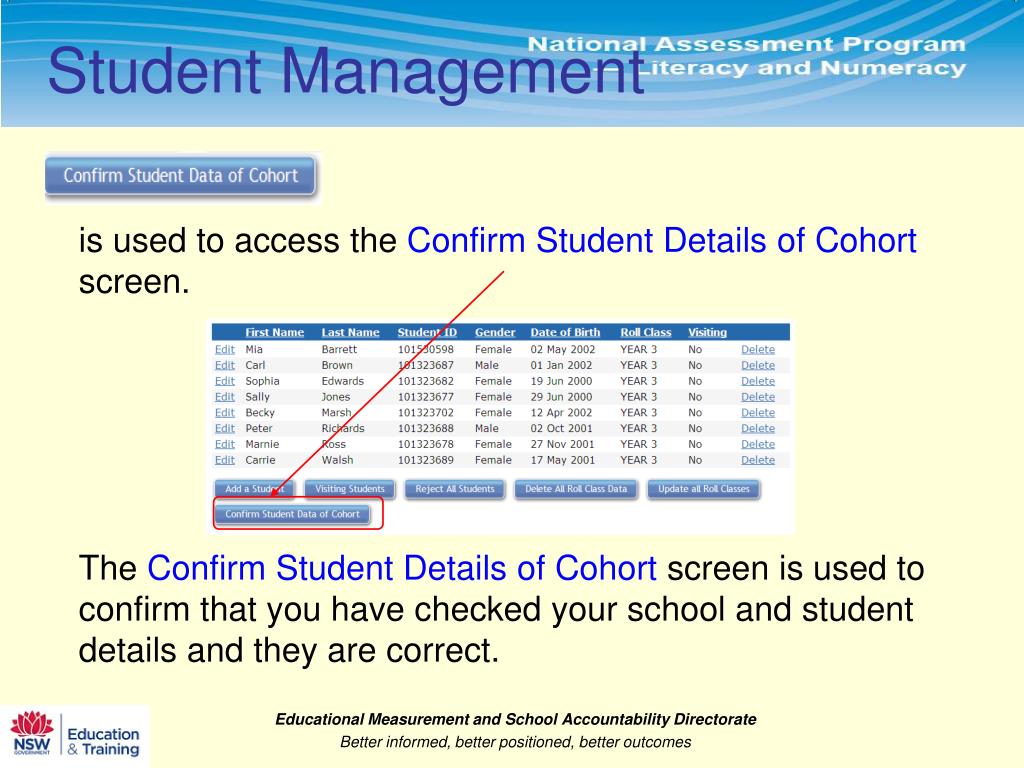Click the NSW Education & Training logo
This screenshot has height=768, width=1024.
75,735
